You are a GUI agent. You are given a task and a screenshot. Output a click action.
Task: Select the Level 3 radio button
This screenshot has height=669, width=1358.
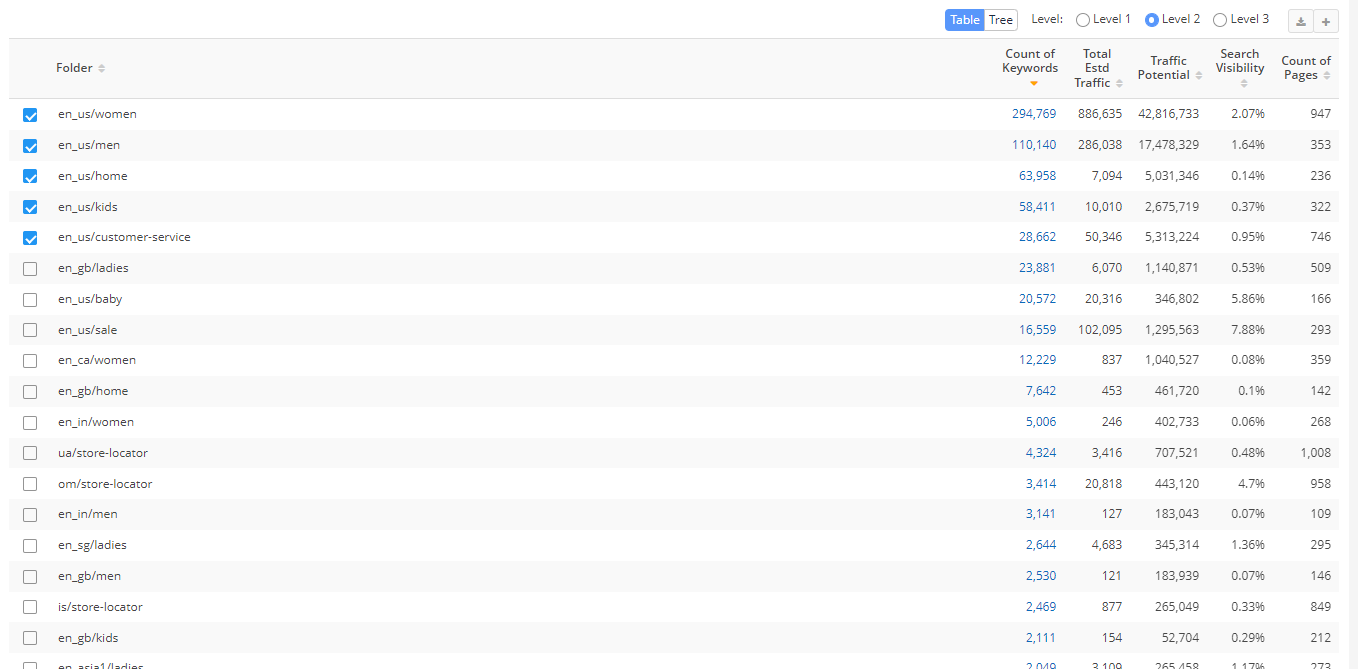1220,20
